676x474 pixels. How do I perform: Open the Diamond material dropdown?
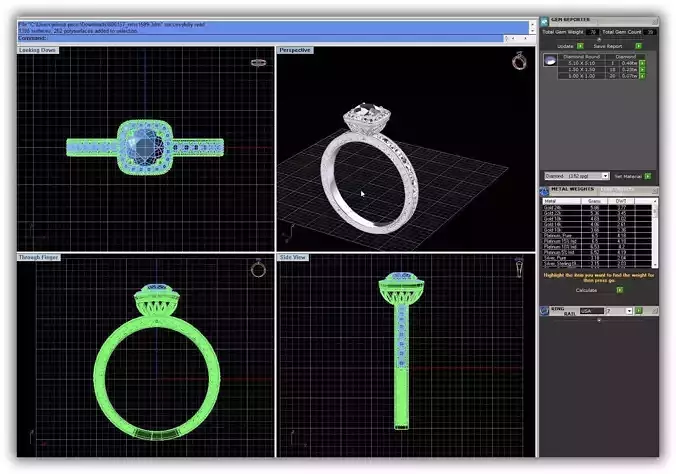click(605, 176)
